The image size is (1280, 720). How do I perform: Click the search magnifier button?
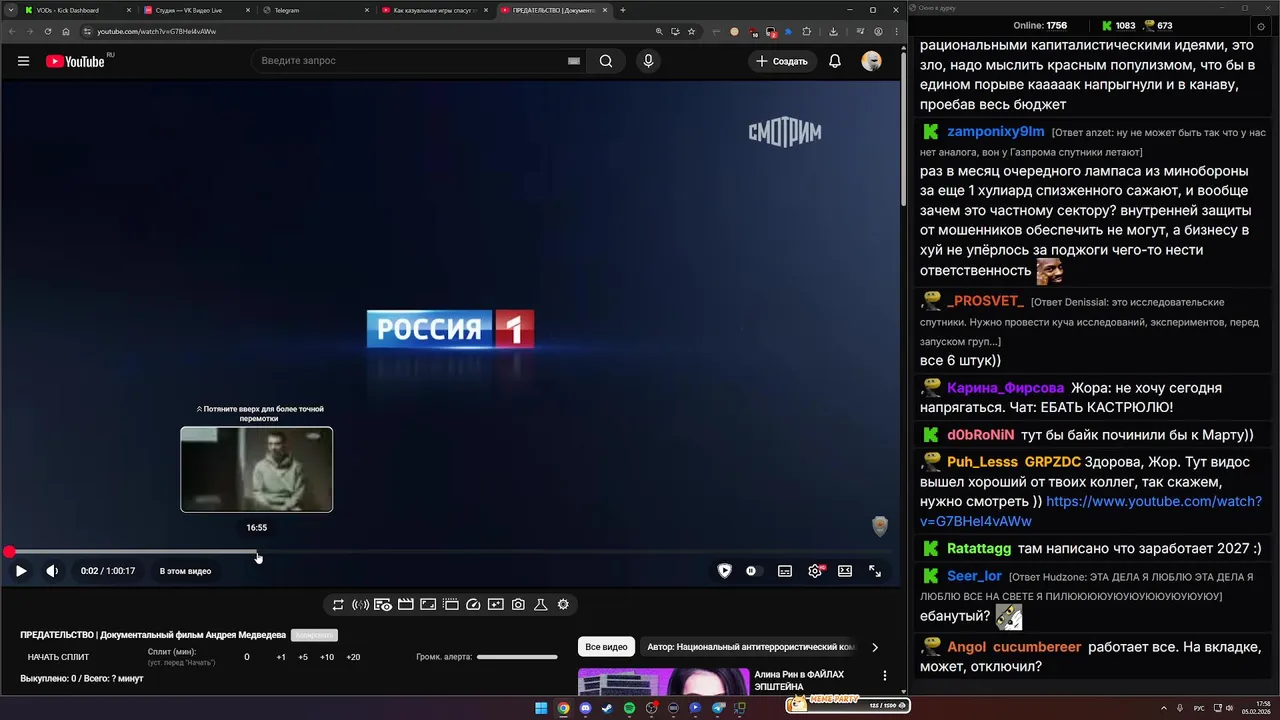pyautogui.click(x=606, y=61)
